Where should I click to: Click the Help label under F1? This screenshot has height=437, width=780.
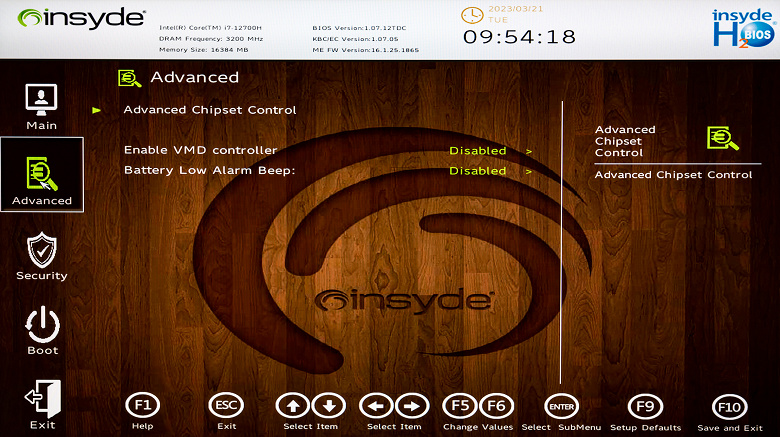tap(143, 426)
